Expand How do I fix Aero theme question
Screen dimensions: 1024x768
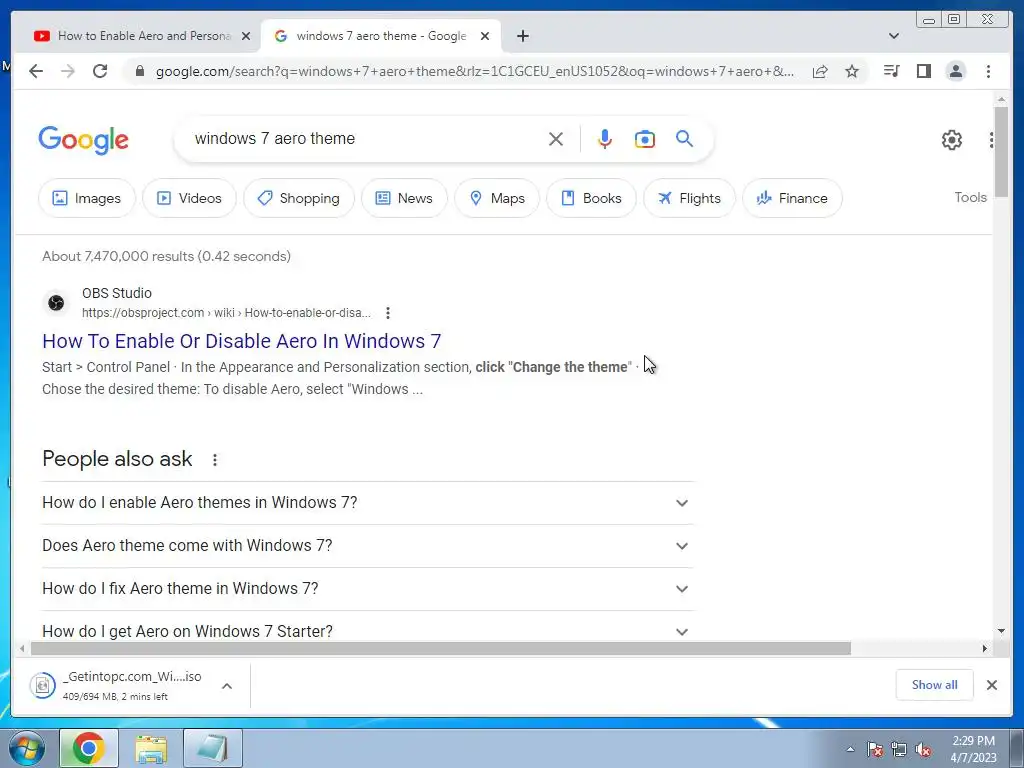tap(368, 589)
